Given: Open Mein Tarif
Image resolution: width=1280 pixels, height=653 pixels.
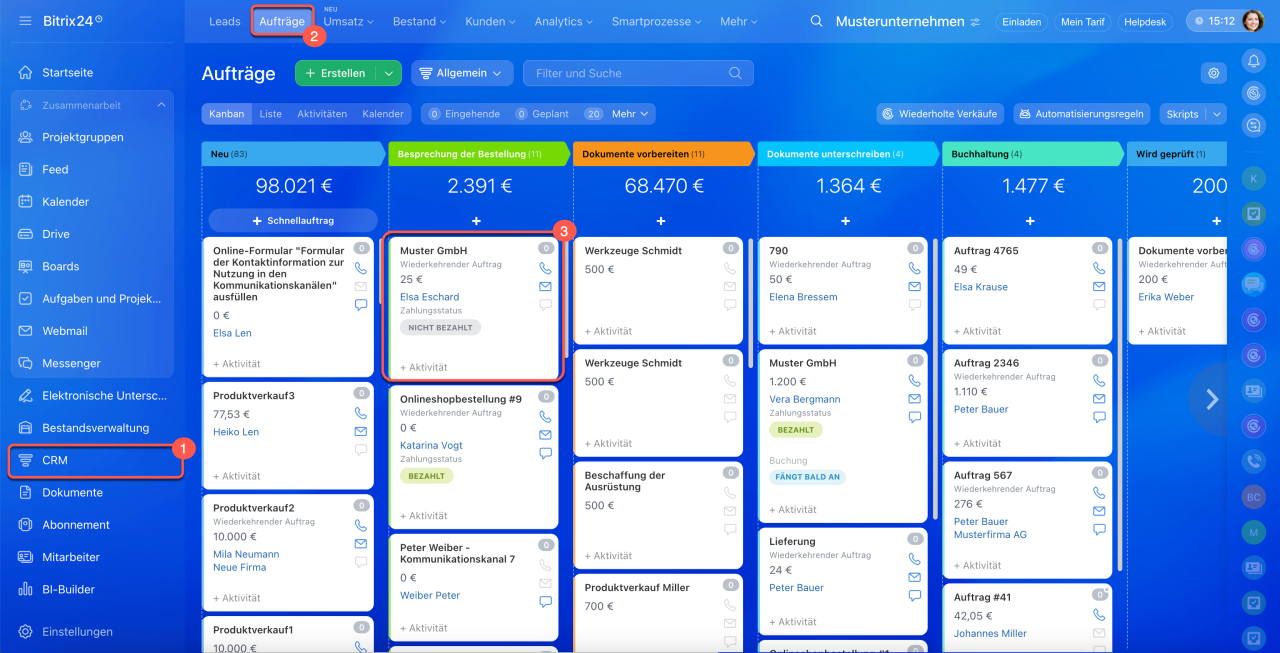Looking at the screenshot, I should (1083, 22).
